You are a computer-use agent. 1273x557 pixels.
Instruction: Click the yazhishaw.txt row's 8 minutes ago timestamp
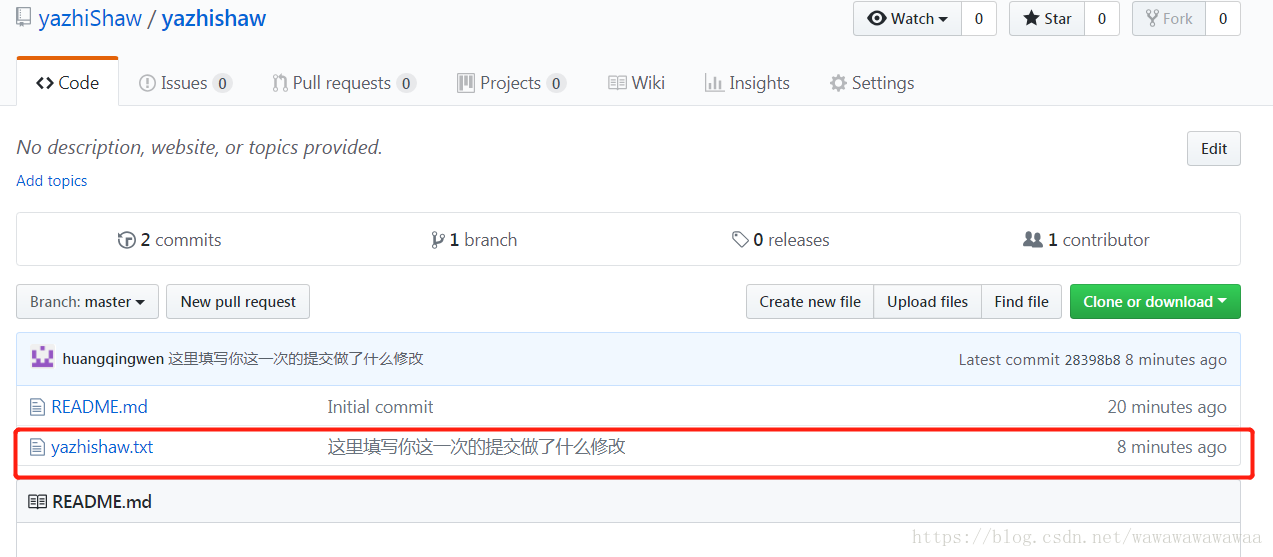click(x=1172, y=447)
